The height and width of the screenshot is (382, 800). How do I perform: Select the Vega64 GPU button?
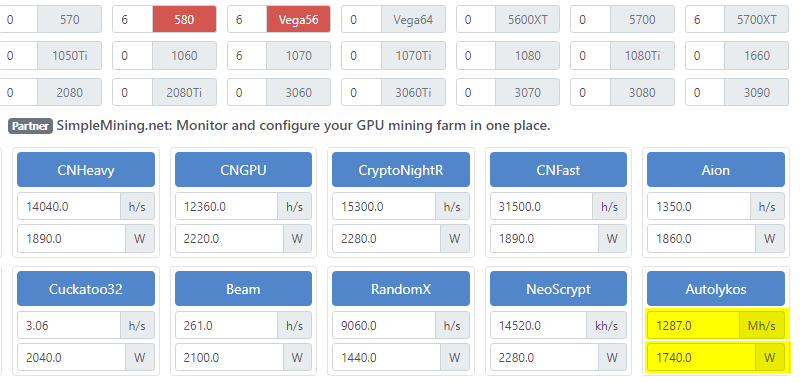pyautogui.click(x=413, y=19)
